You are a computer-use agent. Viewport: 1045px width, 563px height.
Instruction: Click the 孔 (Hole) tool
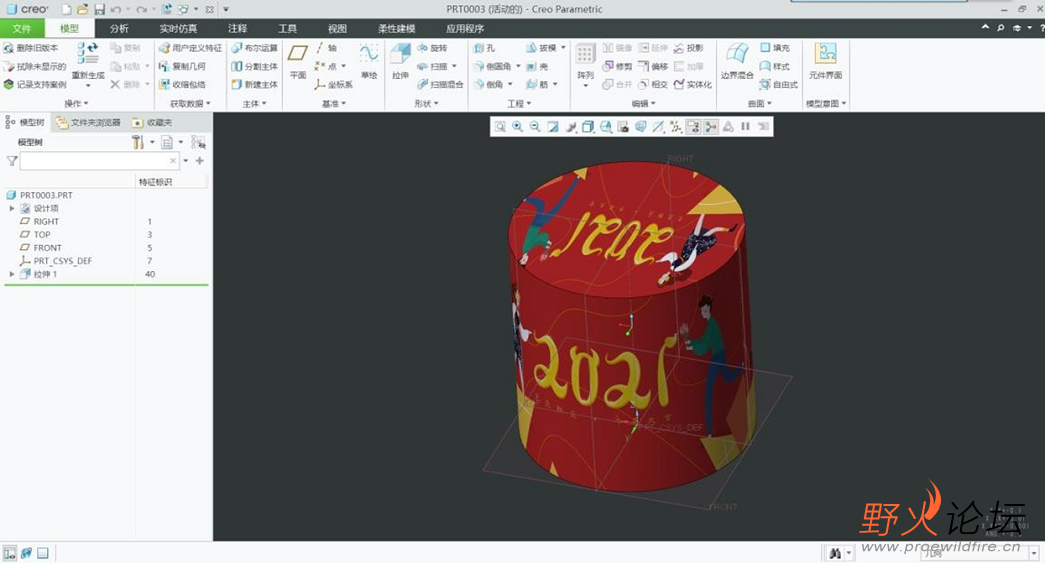tap(485, 48)
